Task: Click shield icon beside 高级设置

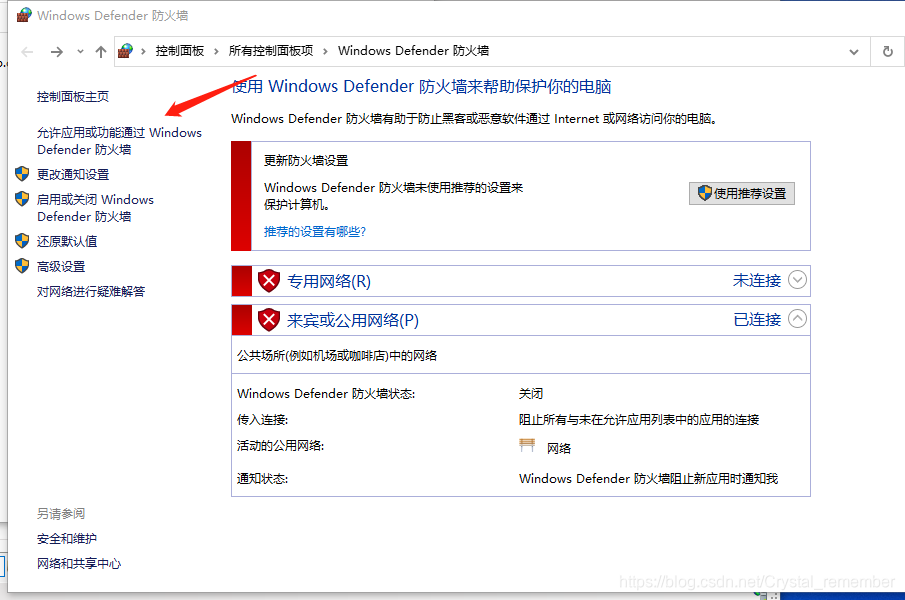Action: [x=22, y=266]
